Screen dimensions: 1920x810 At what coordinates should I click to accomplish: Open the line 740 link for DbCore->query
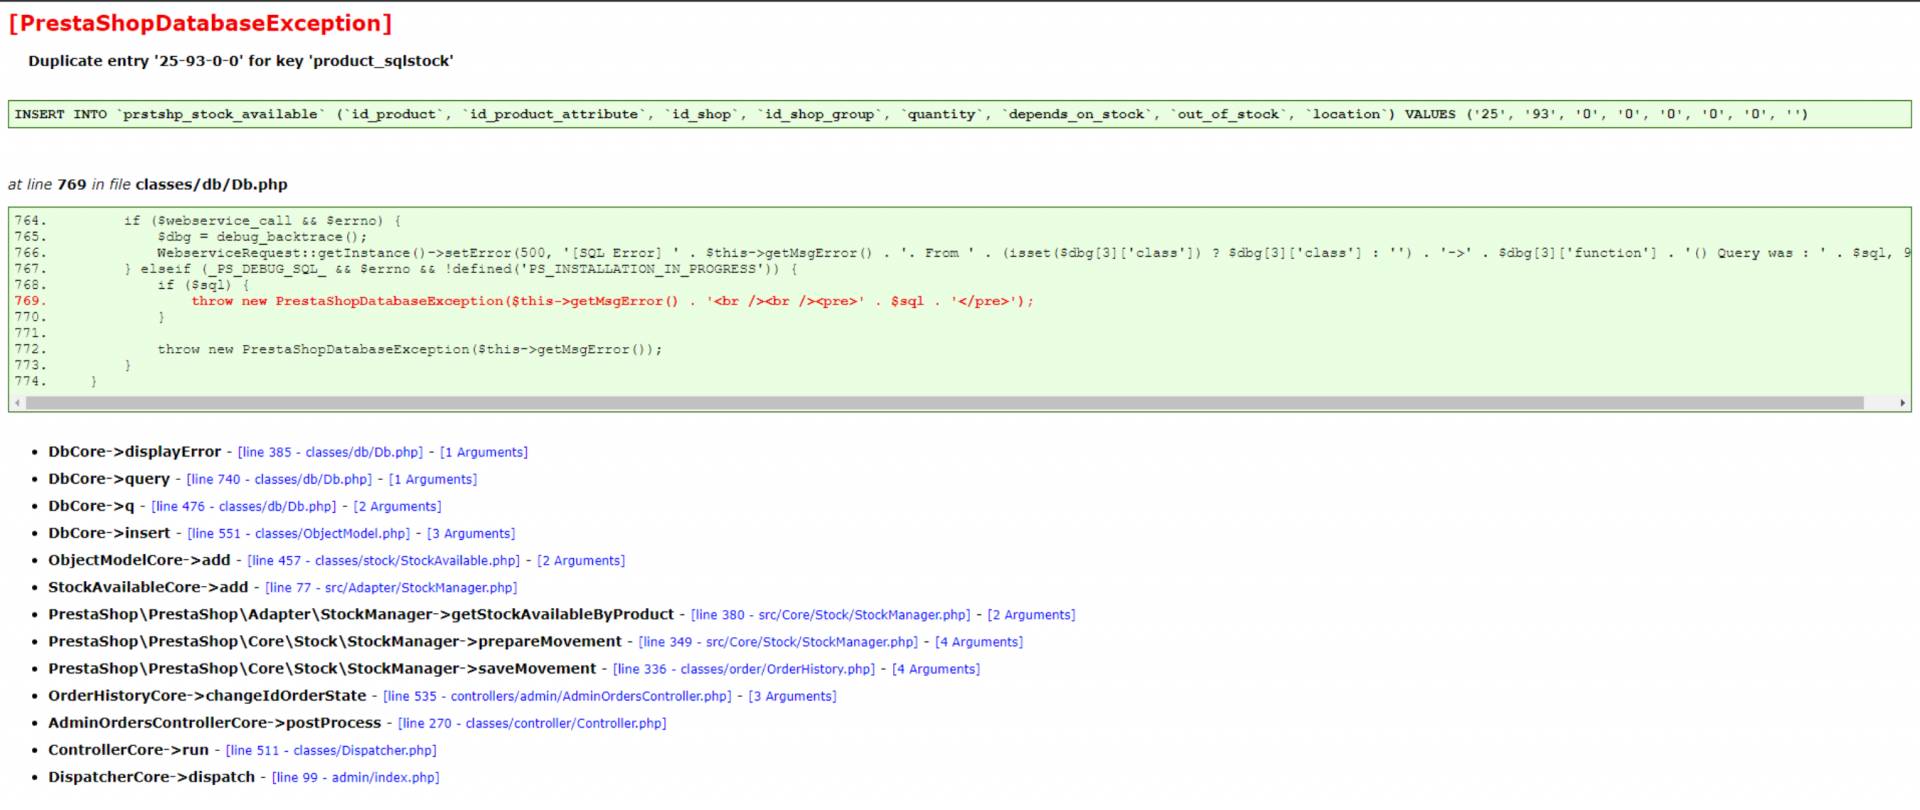[279, 480]
